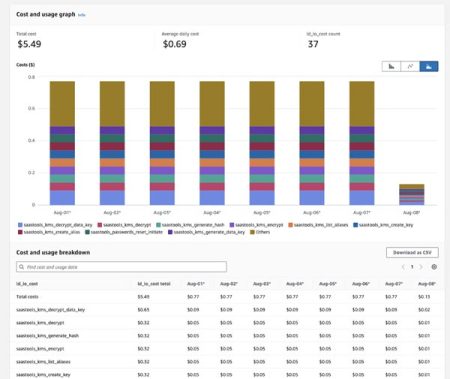The width and height of the screenshot is (450, 379).
Task: Click the Download as CSV button
Action: pyautogui.click(x=412, y=252)
